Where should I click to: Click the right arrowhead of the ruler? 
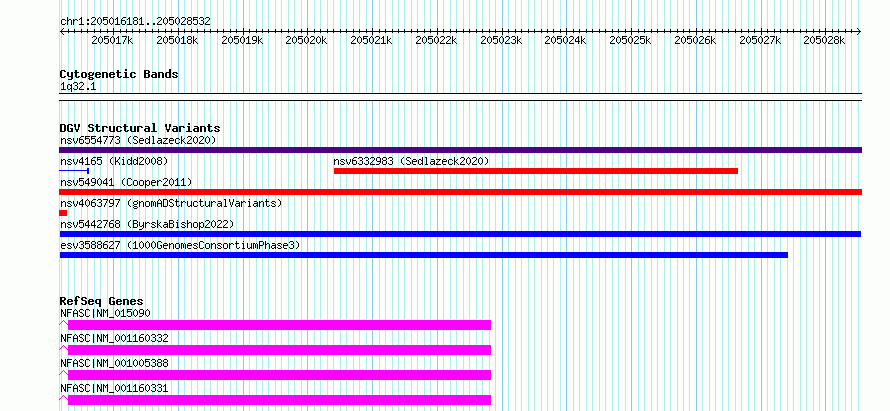tap(859, 32)
